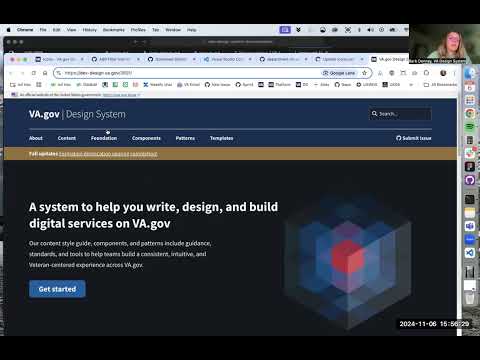480x360 pixels.
Task: Open the VA Email bookmark
Action: tap(188, 85)
